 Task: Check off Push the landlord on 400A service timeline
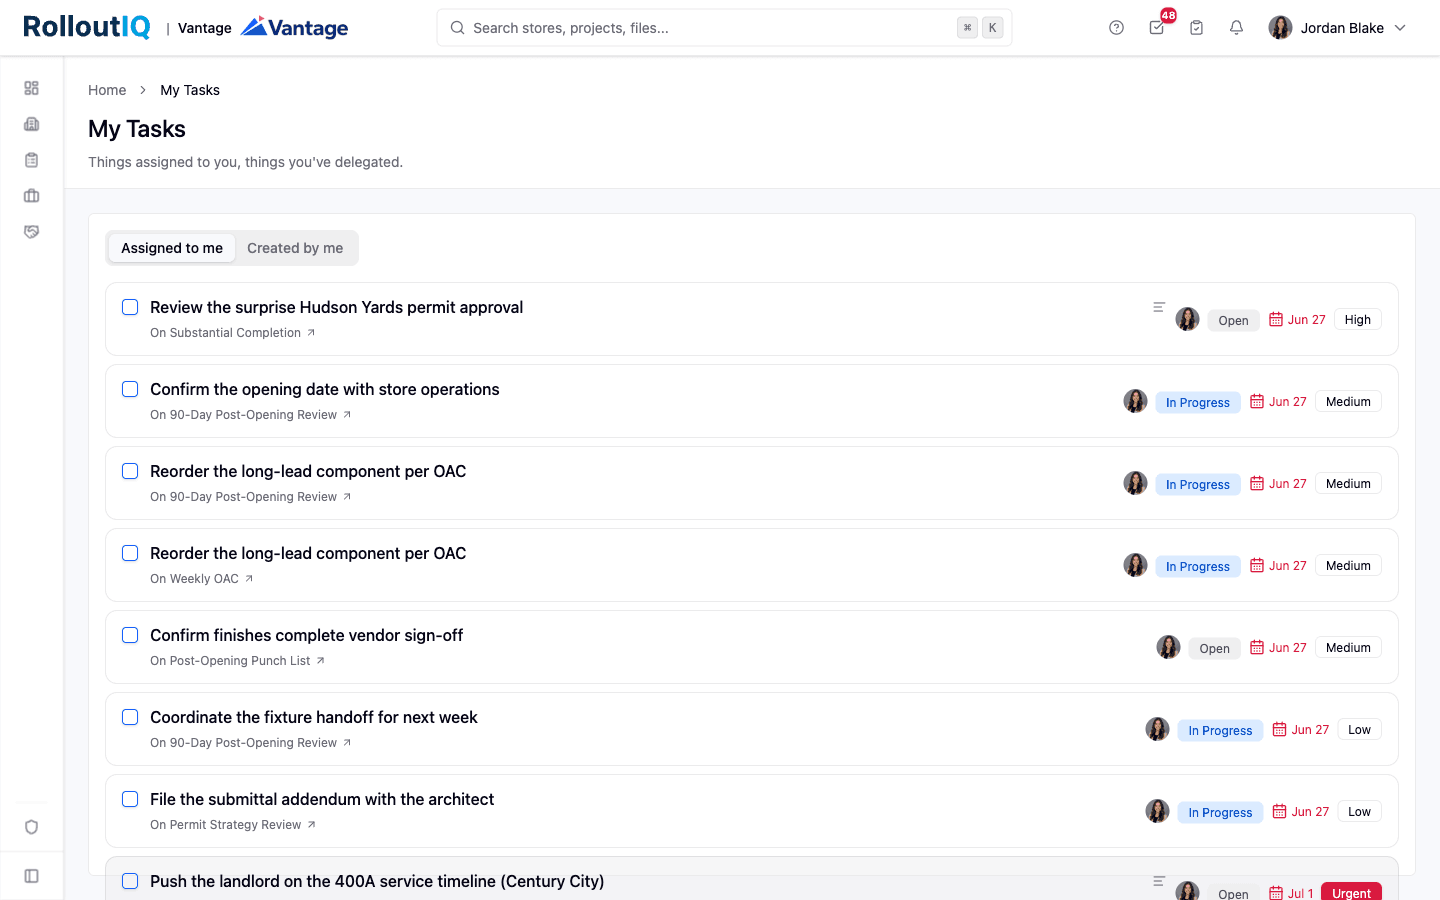130,881
